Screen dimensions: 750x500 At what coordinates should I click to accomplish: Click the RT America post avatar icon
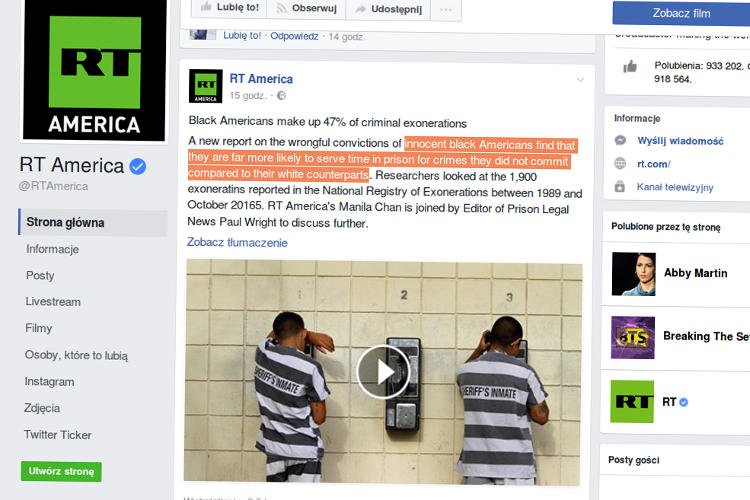click(206, 86)
